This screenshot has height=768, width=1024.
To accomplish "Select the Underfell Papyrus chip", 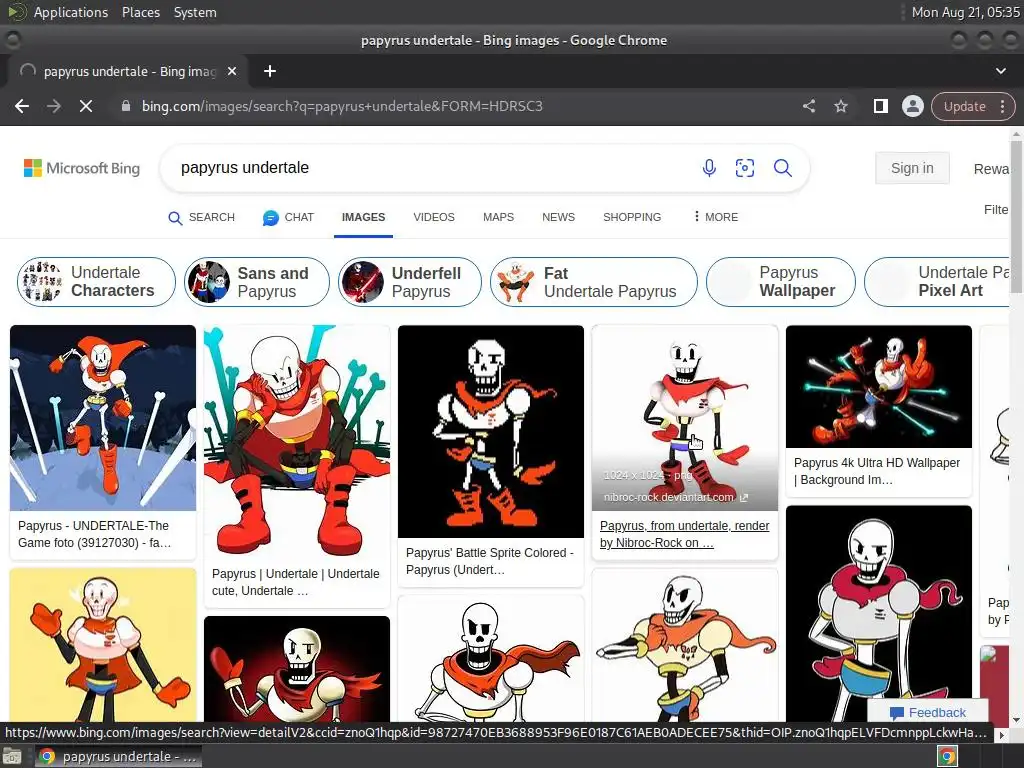I will click(409, 281).
